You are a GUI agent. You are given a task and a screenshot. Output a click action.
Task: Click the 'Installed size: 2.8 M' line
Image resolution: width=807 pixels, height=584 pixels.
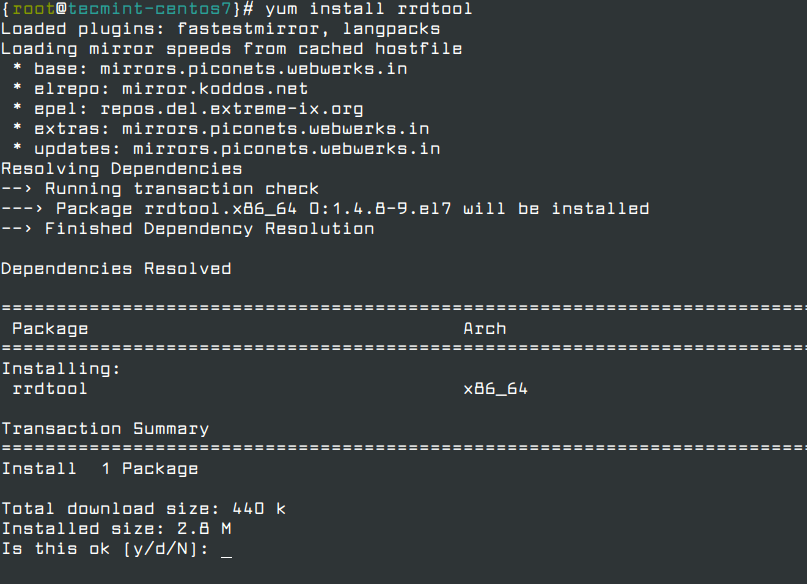pos(116,528)
